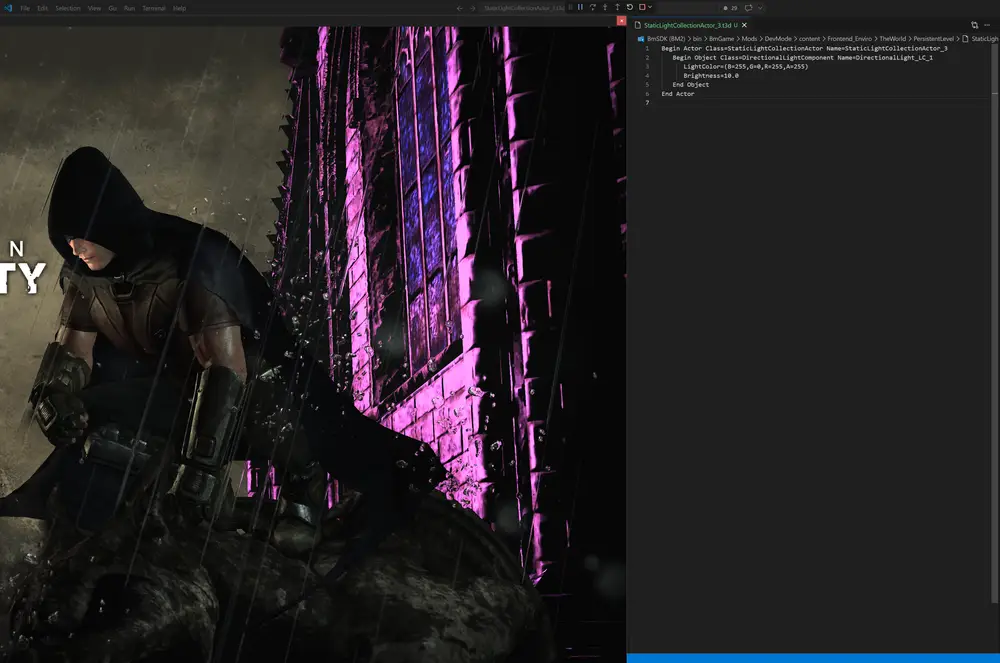
Task: Go forward with the navigation right arrow
Action: [x=473, y=8]
